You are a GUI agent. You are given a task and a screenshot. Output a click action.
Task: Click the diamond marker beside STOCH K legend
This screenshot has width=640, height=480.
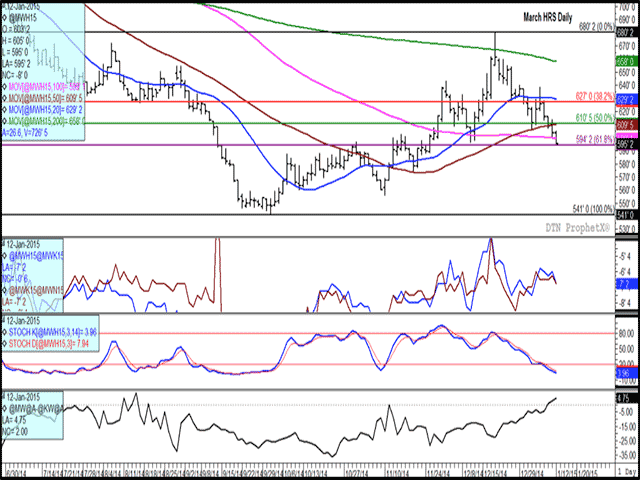4,331
